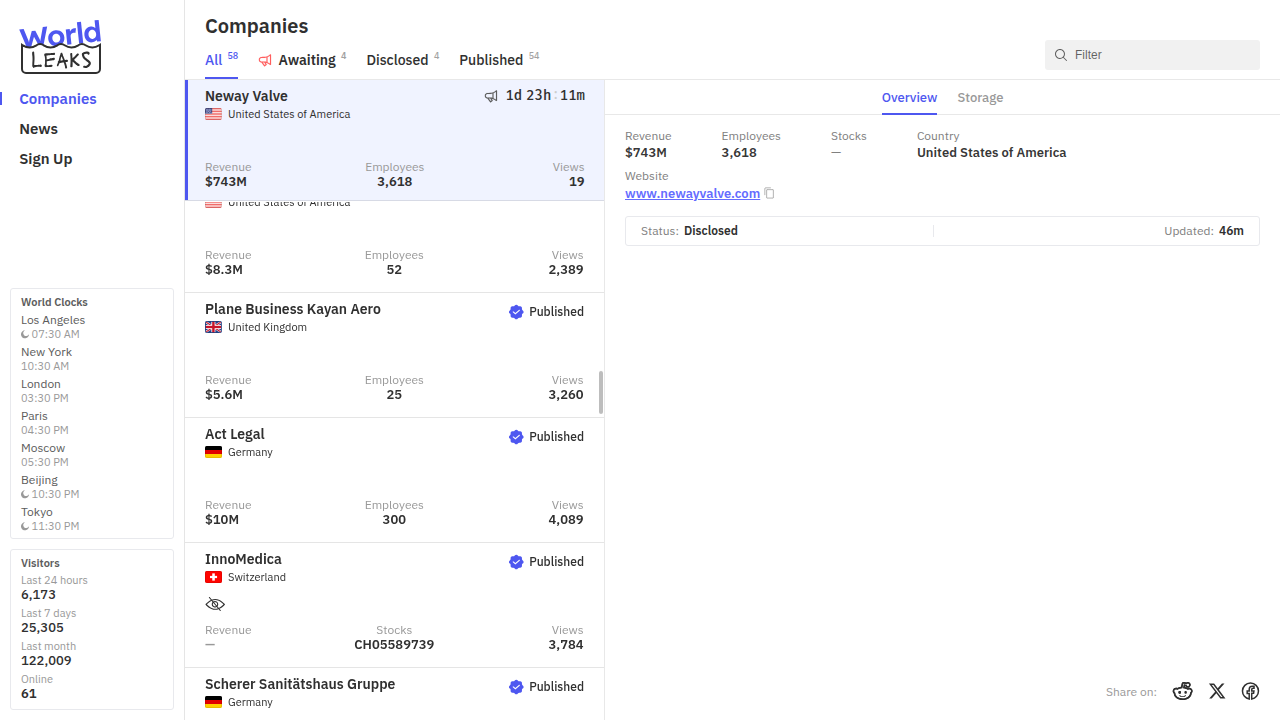Click the $743M revenue in Overview panel

pyautogui.click(x=646, y=153)
